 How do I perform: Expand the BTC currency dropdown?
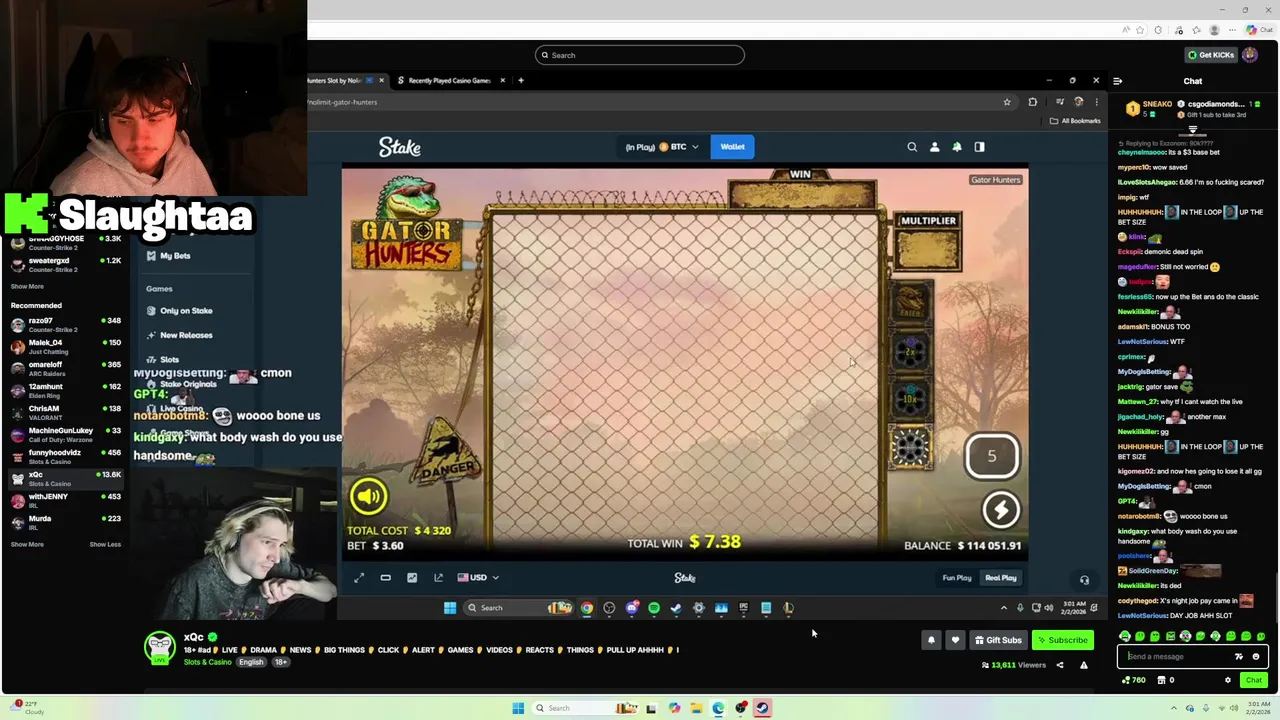click(662, 147)
